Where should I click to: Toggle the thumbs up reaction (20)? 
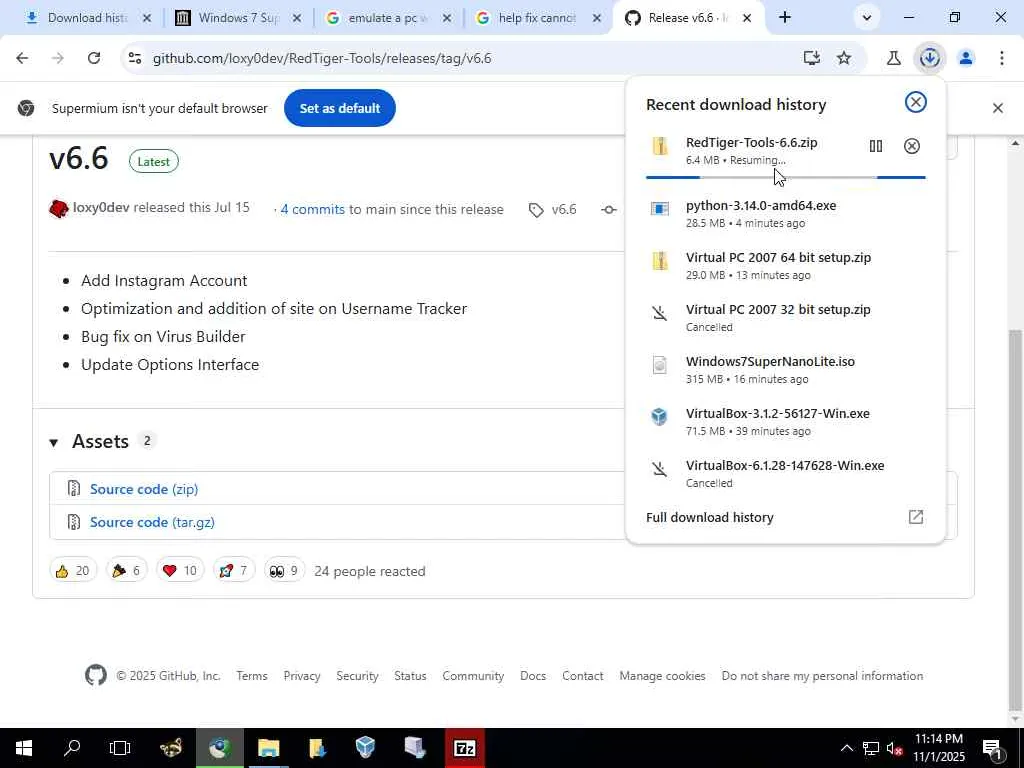(x=73, y=571)
